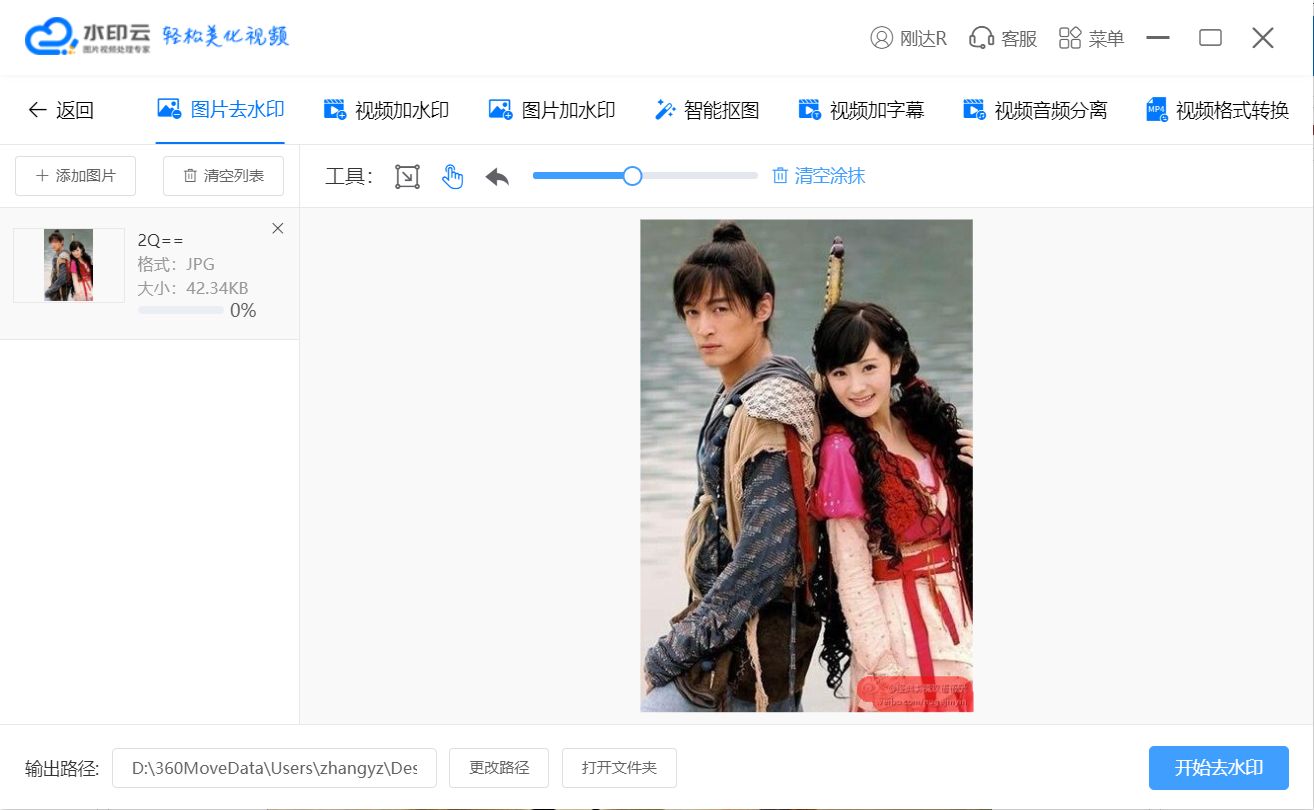Open the 视频格式转换 tab
The width and height of the screenshot is (1314, 810).
click(1217, 110)
